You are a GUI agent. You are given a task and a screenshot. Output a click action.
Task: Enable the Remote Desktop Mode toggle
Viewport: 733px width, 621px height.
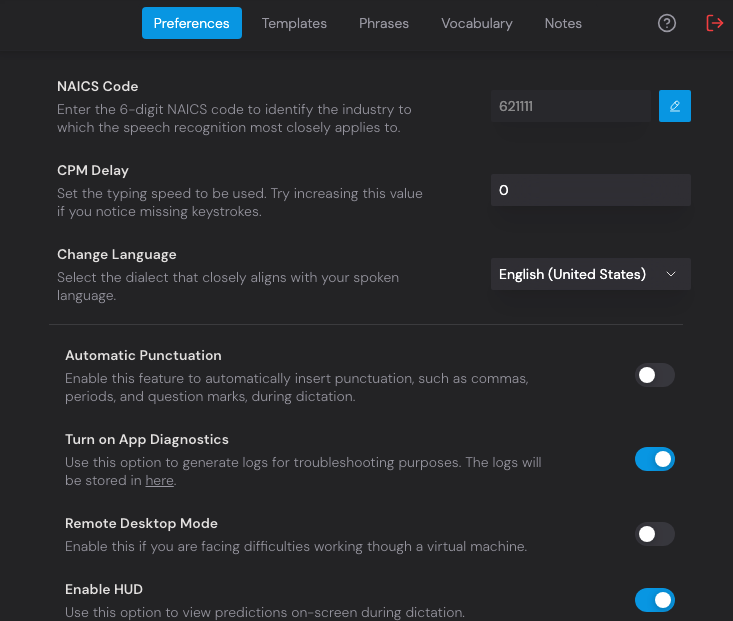coord(655,534)
